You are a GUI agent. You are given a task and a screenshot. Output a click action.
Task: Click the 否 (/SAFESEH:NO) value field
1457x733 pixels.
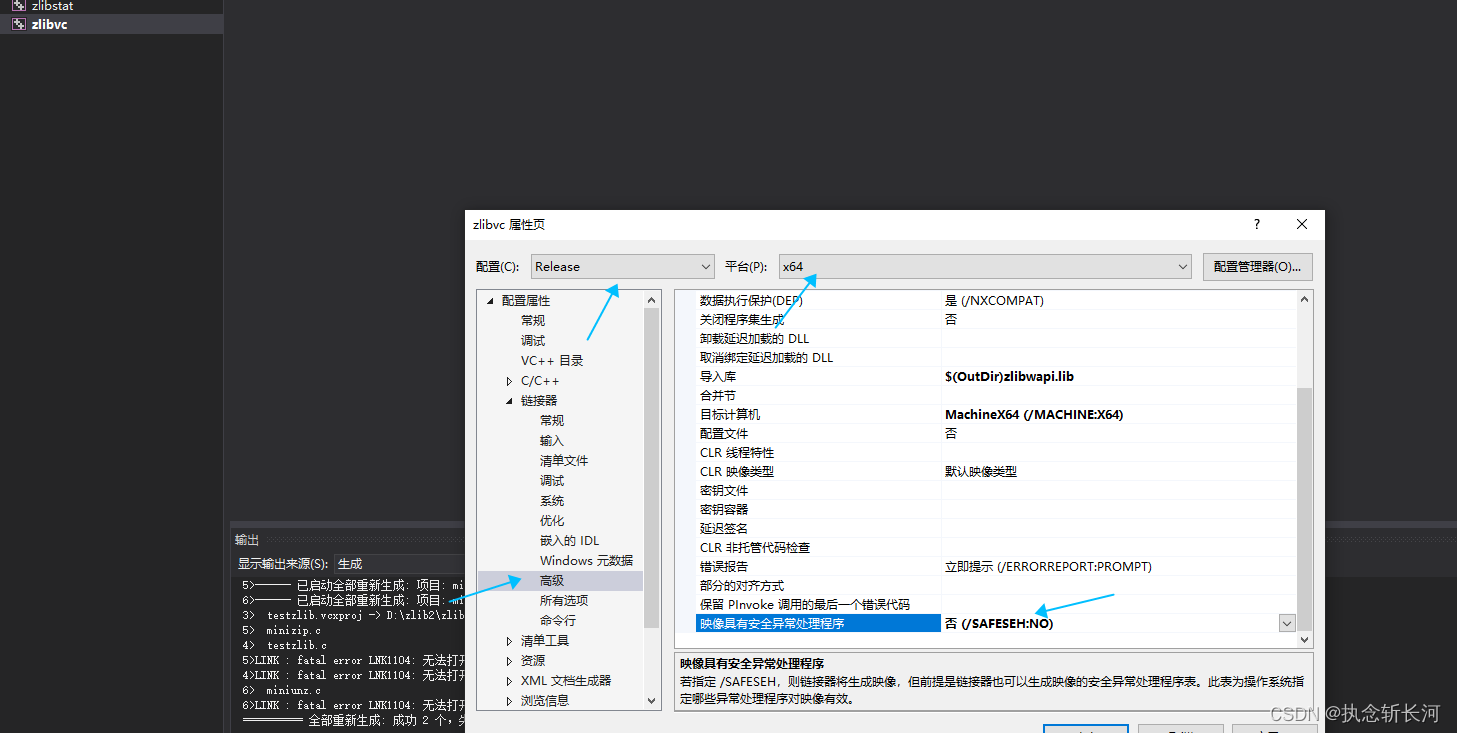point(1110,623)
